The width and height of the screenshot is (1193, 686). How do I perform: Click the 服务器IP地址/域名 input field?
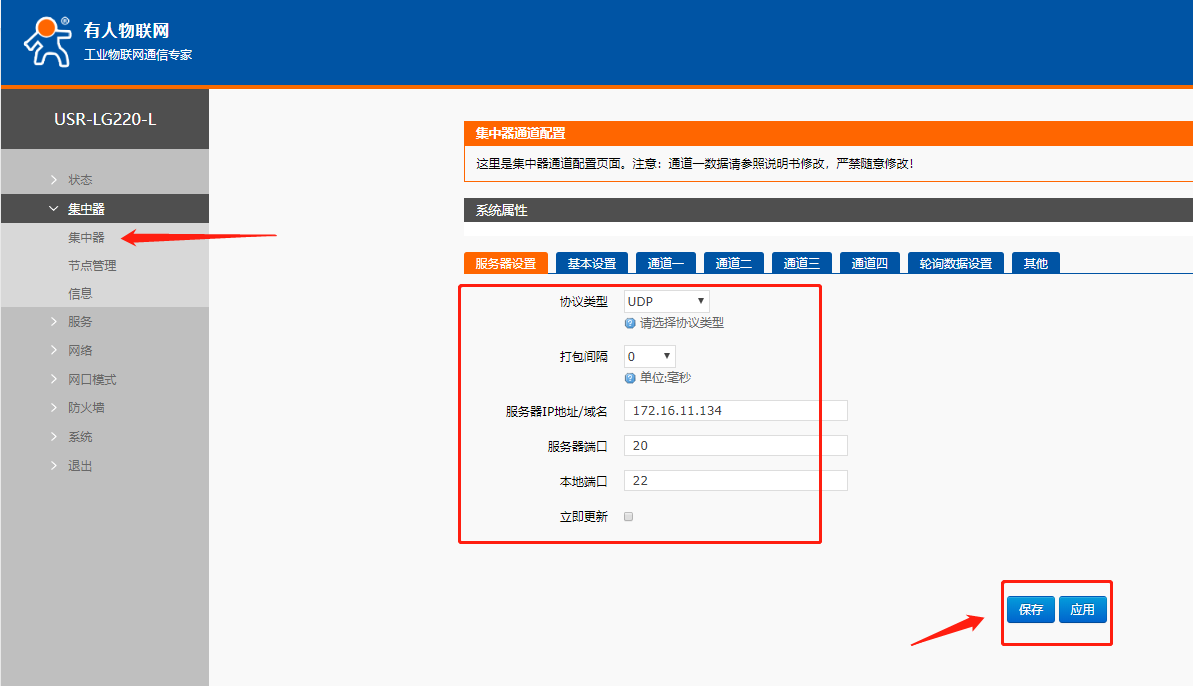[x=735, y=411]
